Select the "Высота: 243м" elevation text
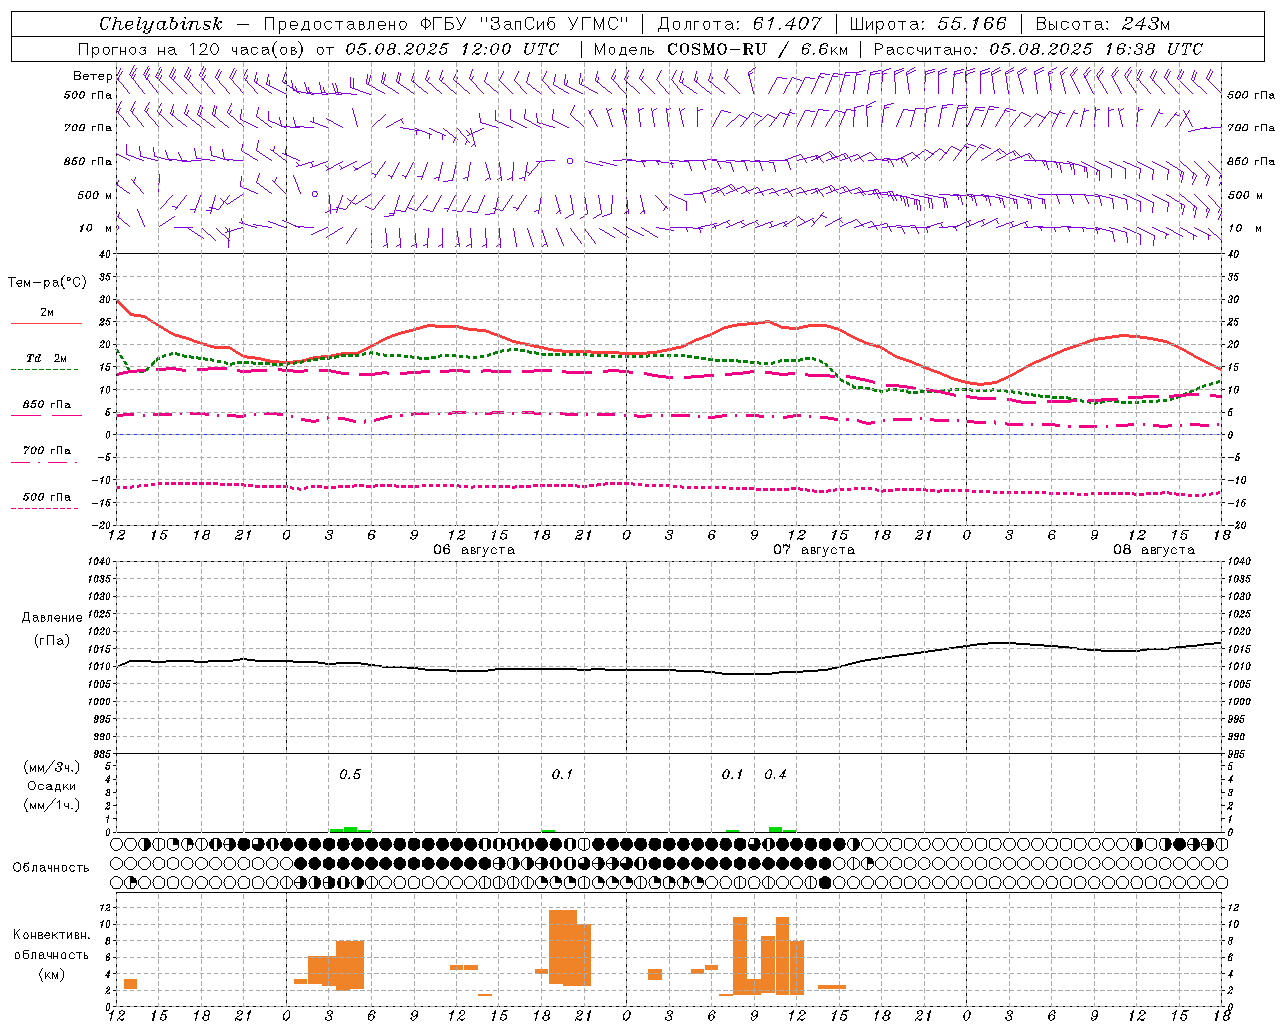 point(1103,24)
